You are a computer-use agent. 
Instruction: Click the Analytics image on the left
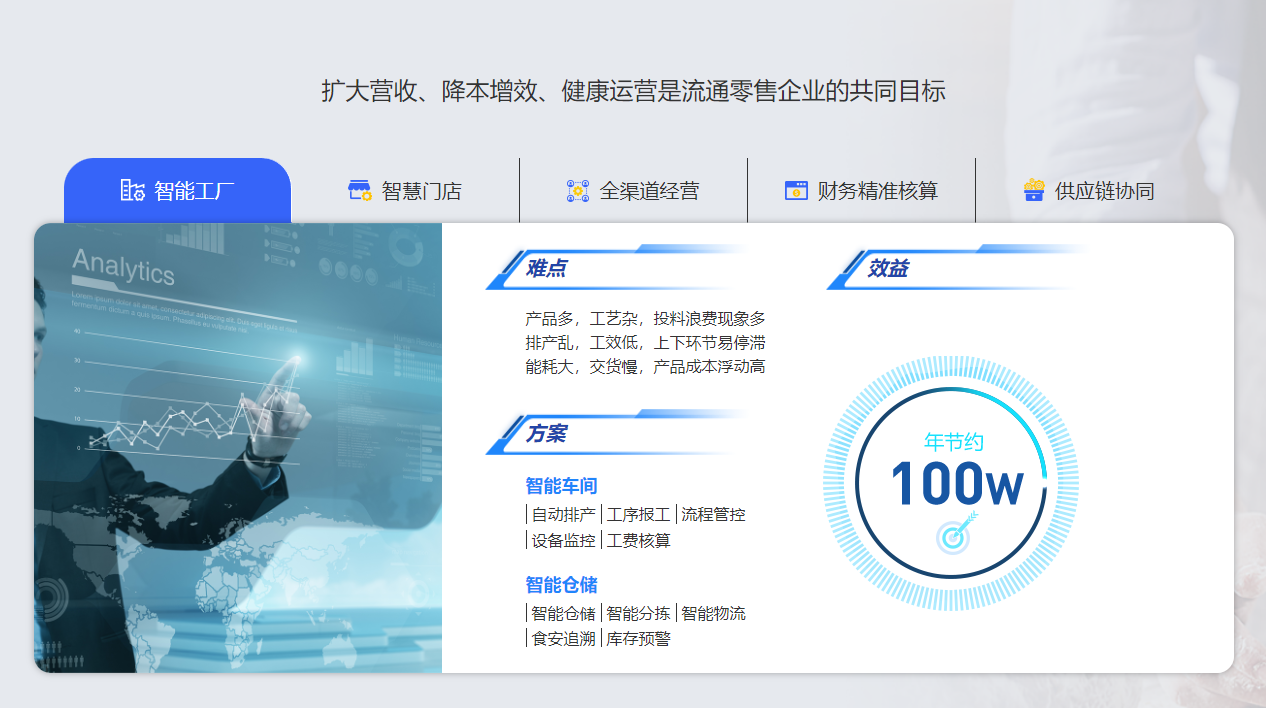pos(238,448)
